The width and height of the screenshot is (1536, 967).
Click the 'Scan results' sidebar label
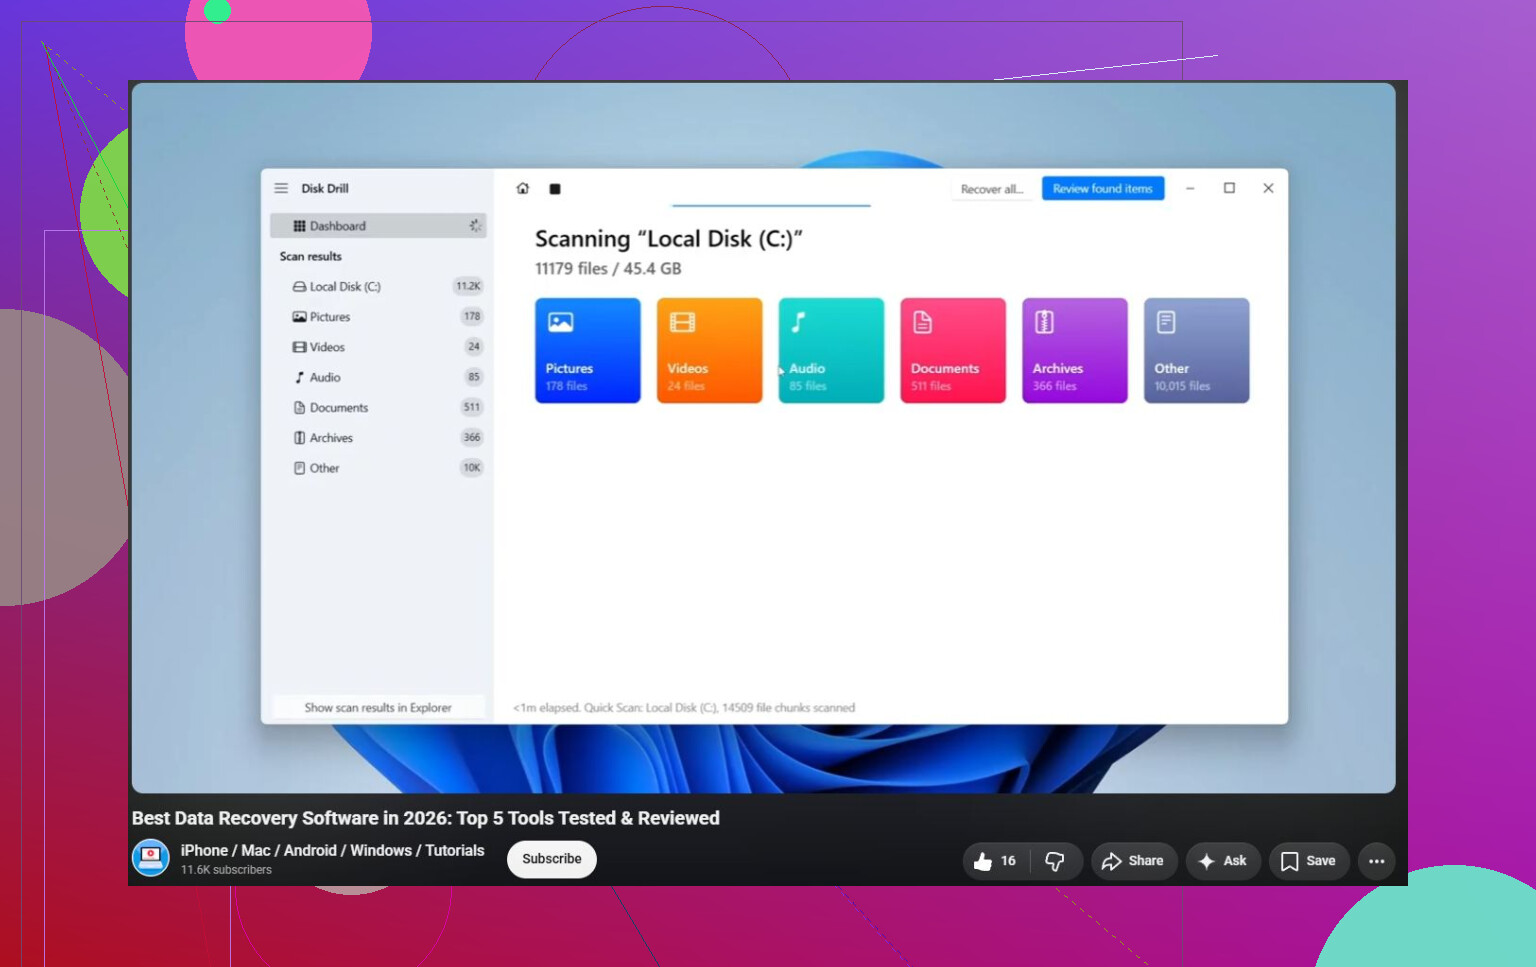(x=311, y=257)
